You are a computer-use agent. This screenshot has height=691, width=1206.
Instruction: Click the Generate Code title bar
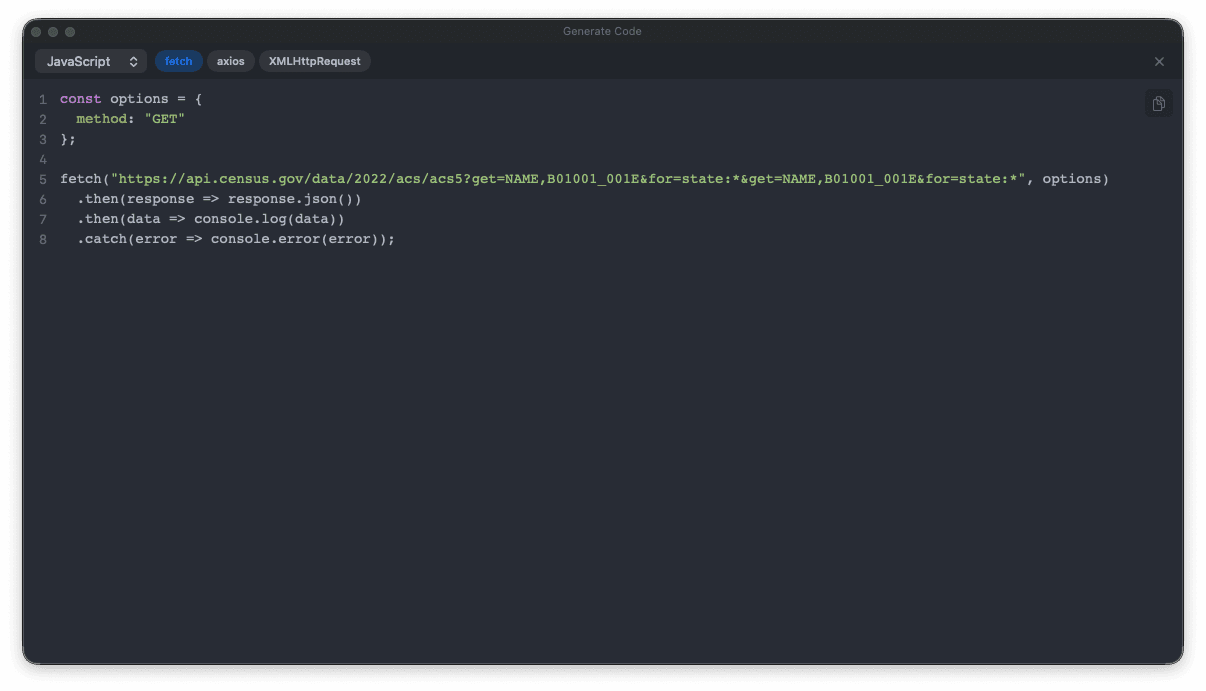click(x=601, y=31)
